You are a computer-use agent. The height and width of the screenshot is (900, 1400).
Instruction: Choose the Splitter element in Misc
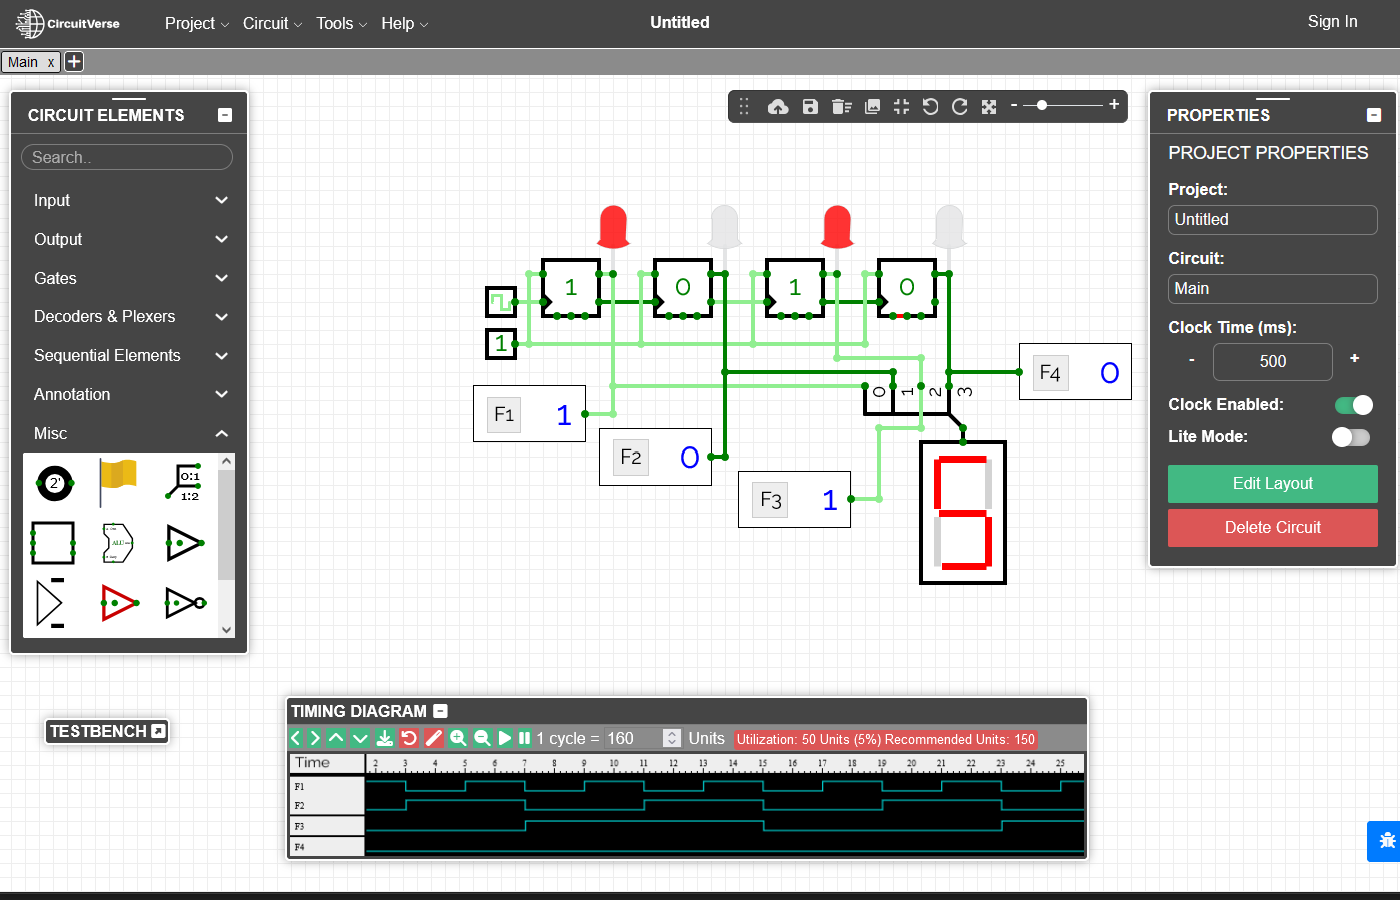tap(184, 483)
